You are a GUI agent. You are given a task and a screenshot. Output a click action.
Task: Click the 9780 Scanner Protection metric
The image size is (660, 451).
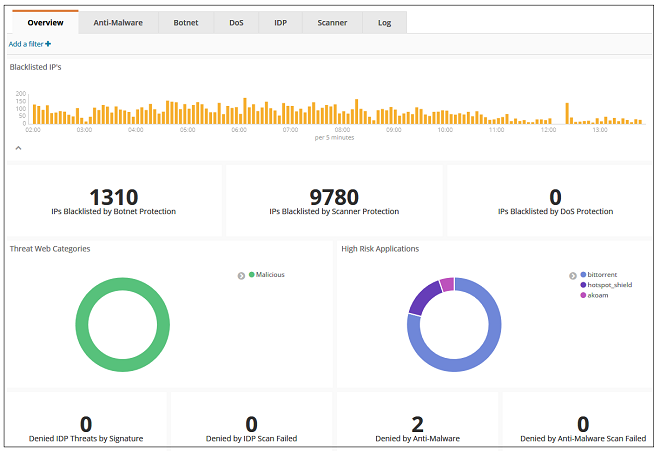pos(334,198)
